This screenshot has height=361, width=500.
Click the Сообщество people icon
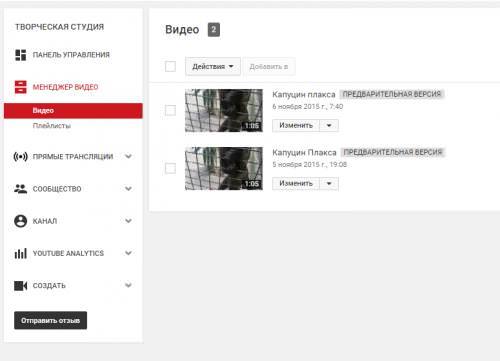pyautogui.click(x=20, y=189)
